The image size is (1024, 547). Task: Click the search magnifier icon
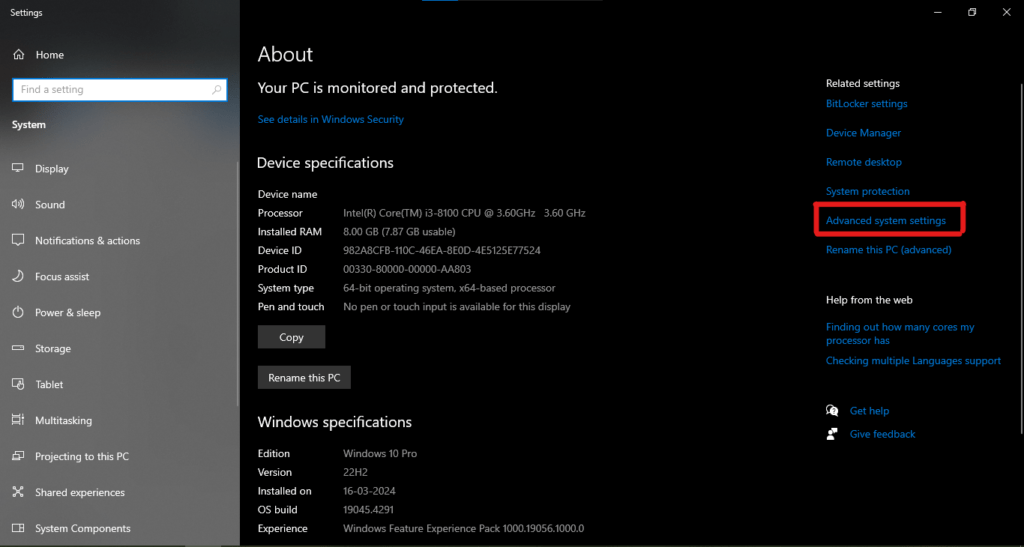coord(217,89)
